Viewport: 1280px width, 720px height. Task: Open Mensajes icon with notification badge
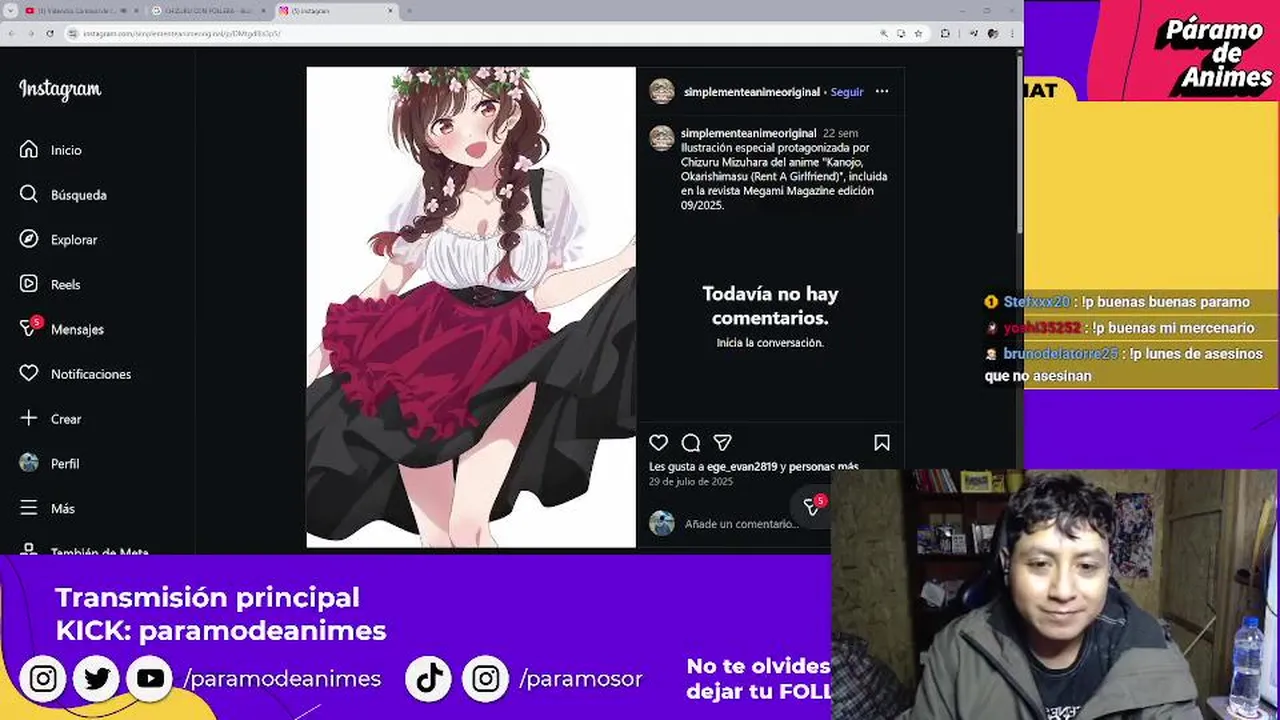(30, 328)
